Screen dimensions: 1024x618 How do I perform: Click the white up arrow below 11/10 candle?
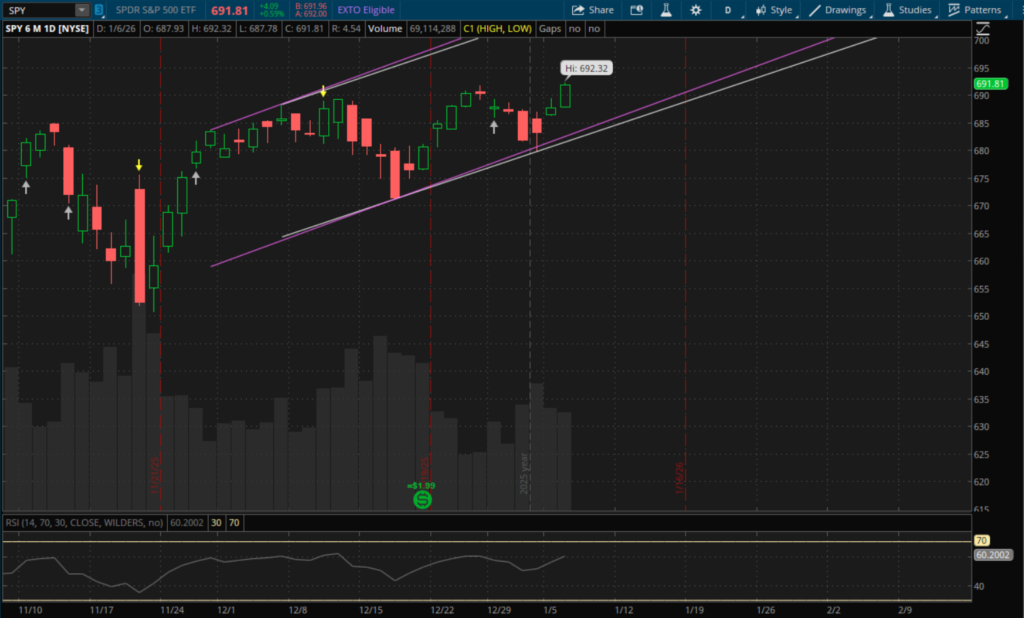(26, 186)
